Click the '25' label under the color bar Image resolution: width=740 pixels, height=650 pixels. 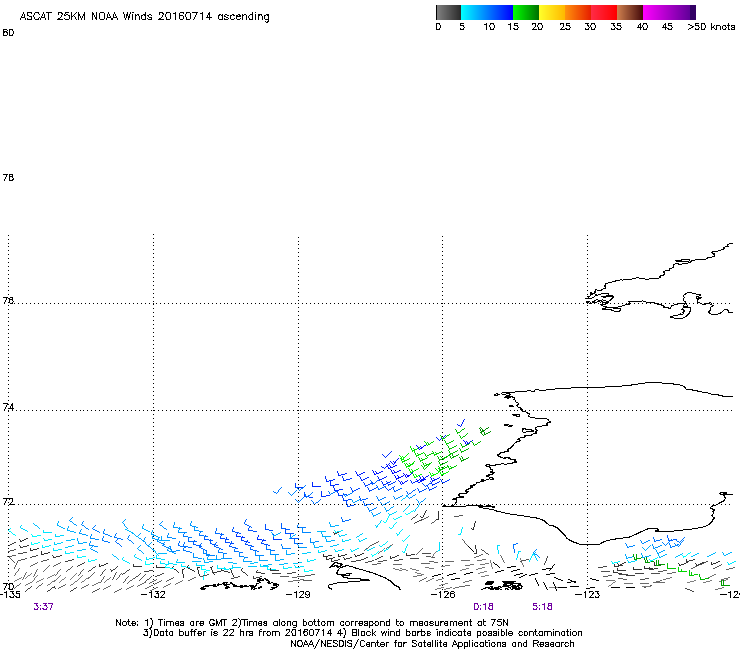tap(565, 27)
